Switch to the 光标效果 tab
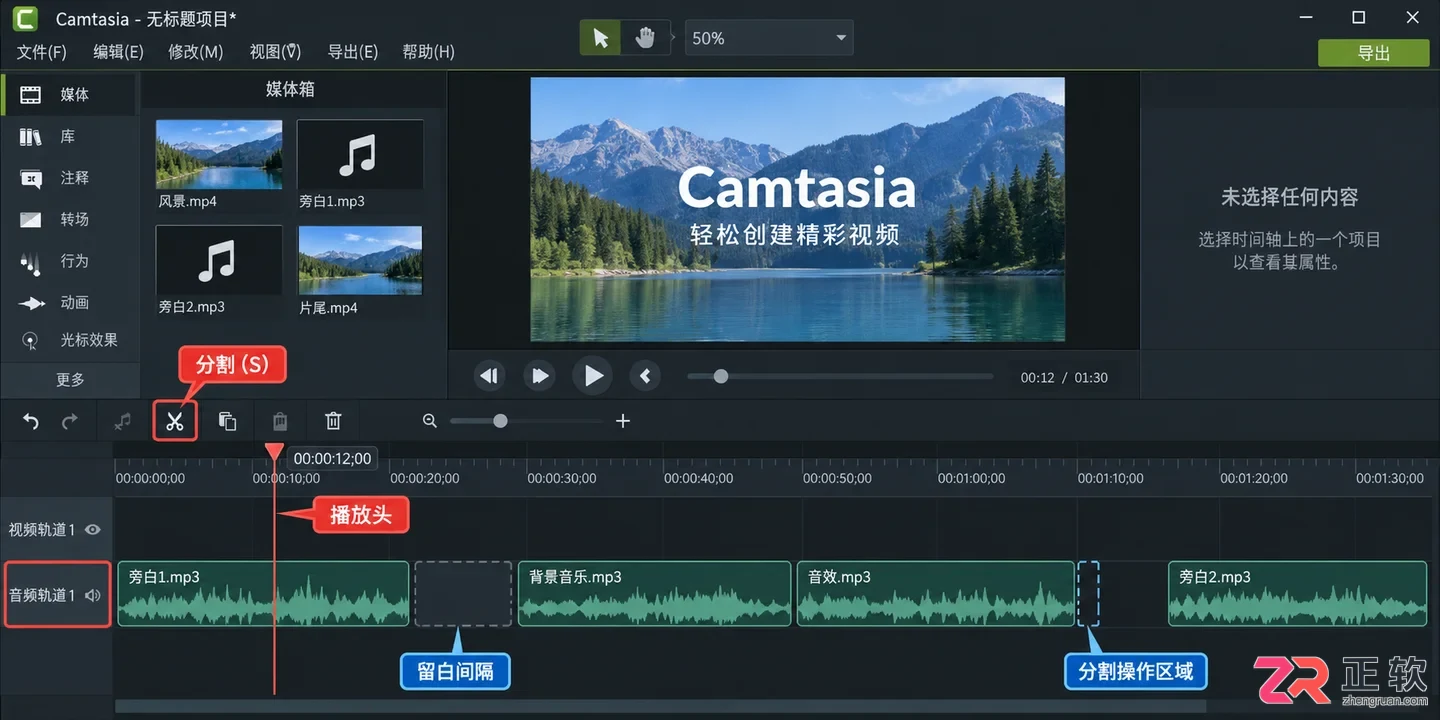Screen dimensions: 1440x720 point(70,340)
